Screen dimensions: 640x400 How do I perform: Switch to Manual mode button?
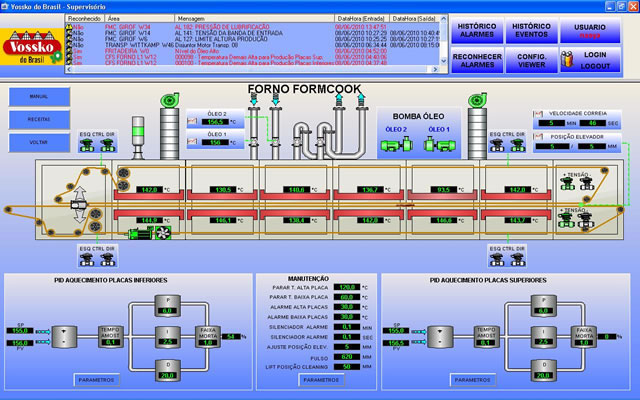tap(39, 97)
